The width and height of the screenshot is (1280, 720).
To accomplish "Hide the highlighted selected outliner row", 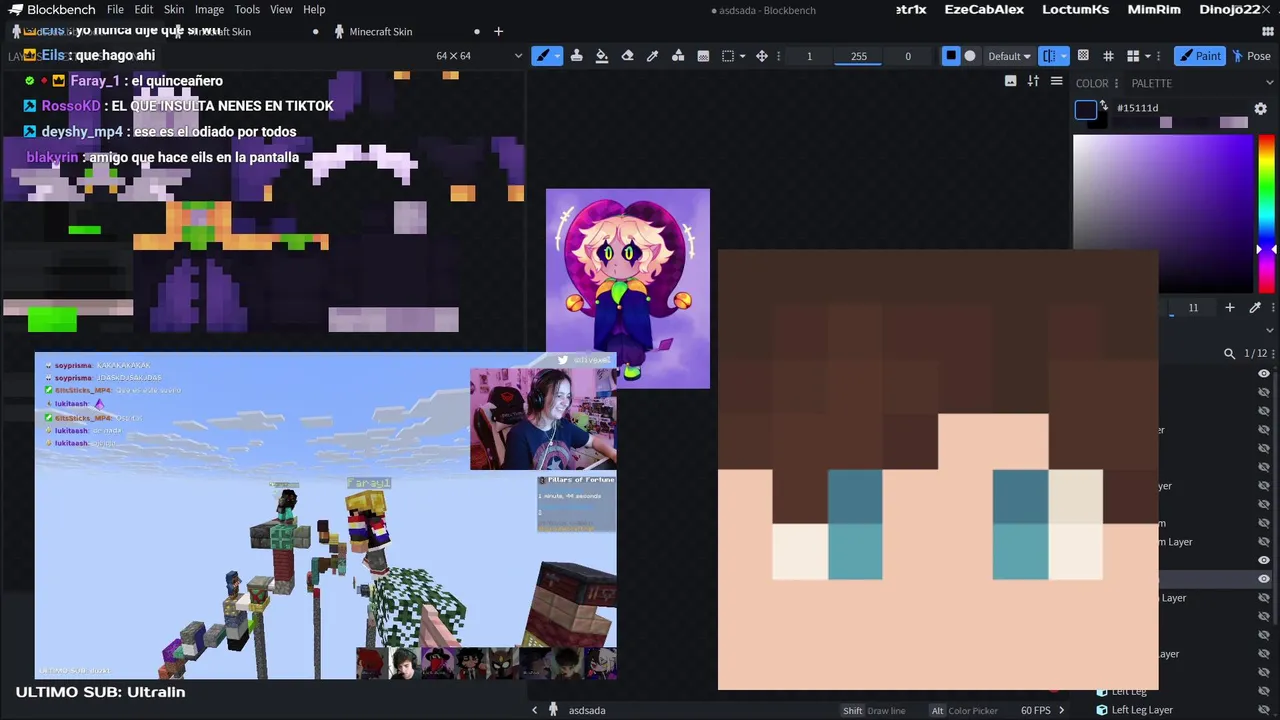I will 1264,579.
